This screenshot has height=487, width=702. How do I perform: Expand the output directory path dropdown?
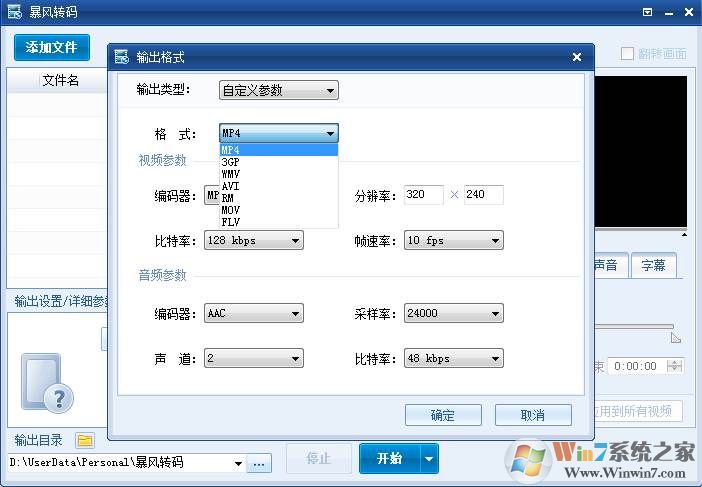tap(239, 463)
